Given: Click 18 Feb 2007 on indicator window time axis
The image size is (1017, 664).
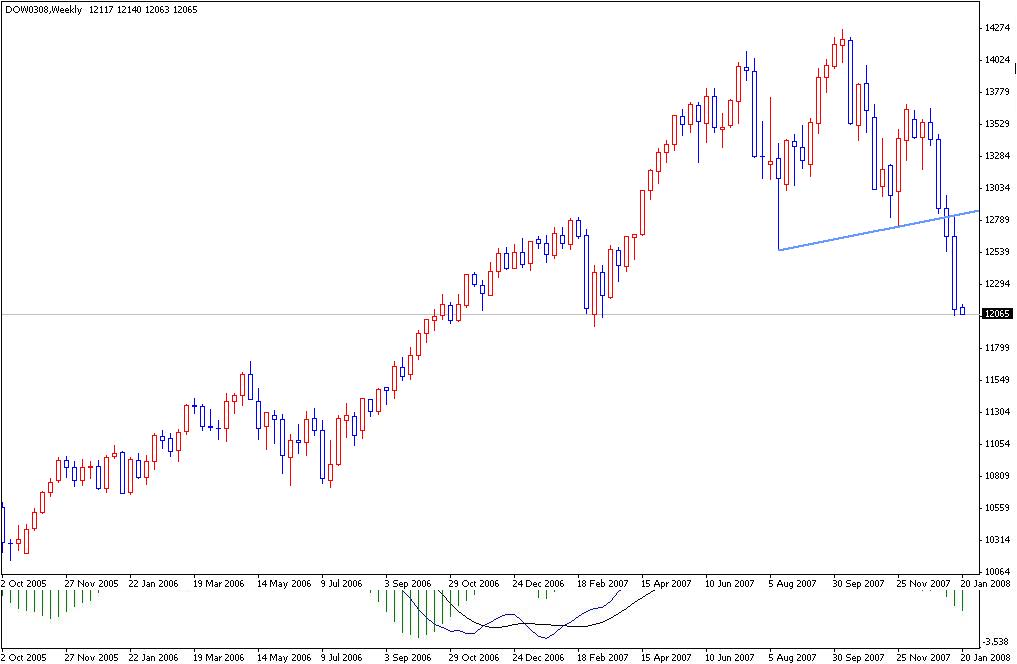Looking at the screenshot, I should pos(603,658).
